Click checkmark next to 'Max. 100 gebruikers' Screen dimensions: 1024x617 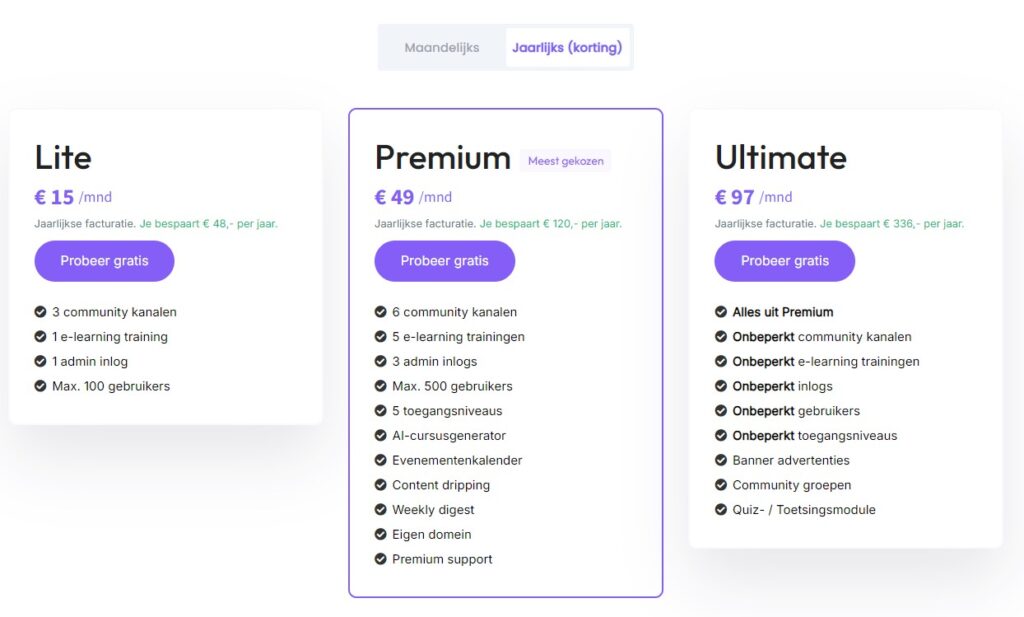point(41,386)
